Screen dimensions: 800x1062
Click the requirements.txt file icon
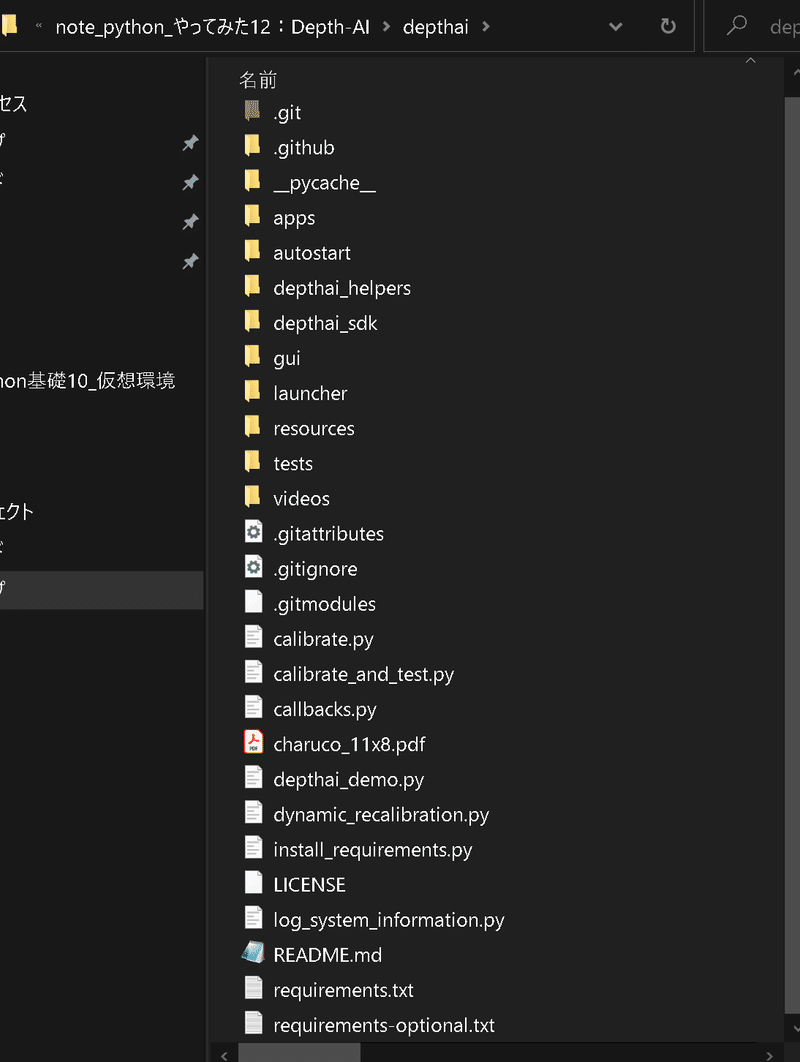[x=253, y=989]
